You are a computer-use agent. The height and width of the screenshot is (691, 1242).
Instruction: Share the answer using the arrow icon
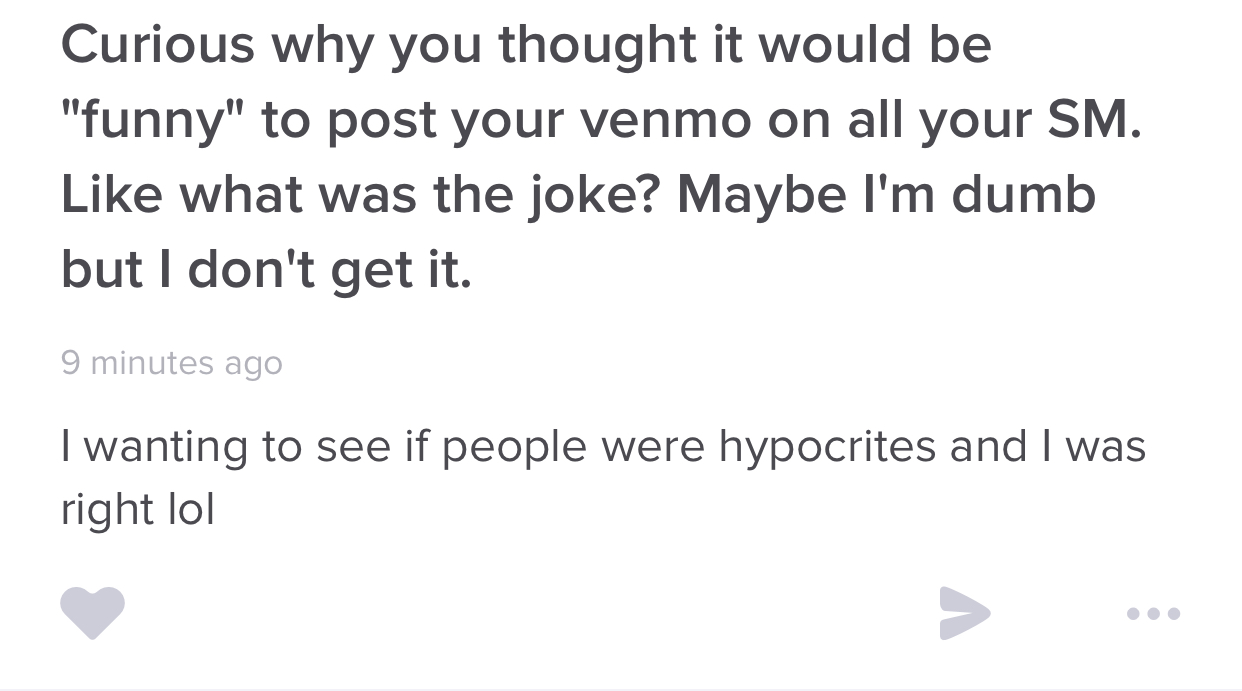click(965, 612)
